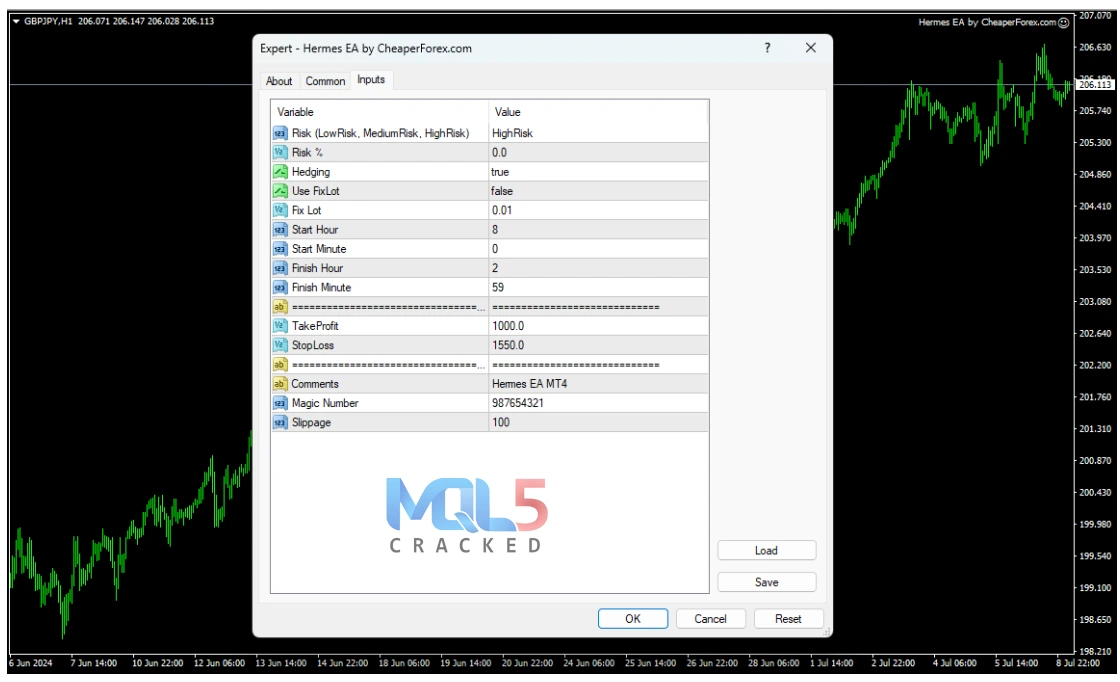Click the Comments variable name
The width and height of the screenshot is (1120, 682).
315,384
